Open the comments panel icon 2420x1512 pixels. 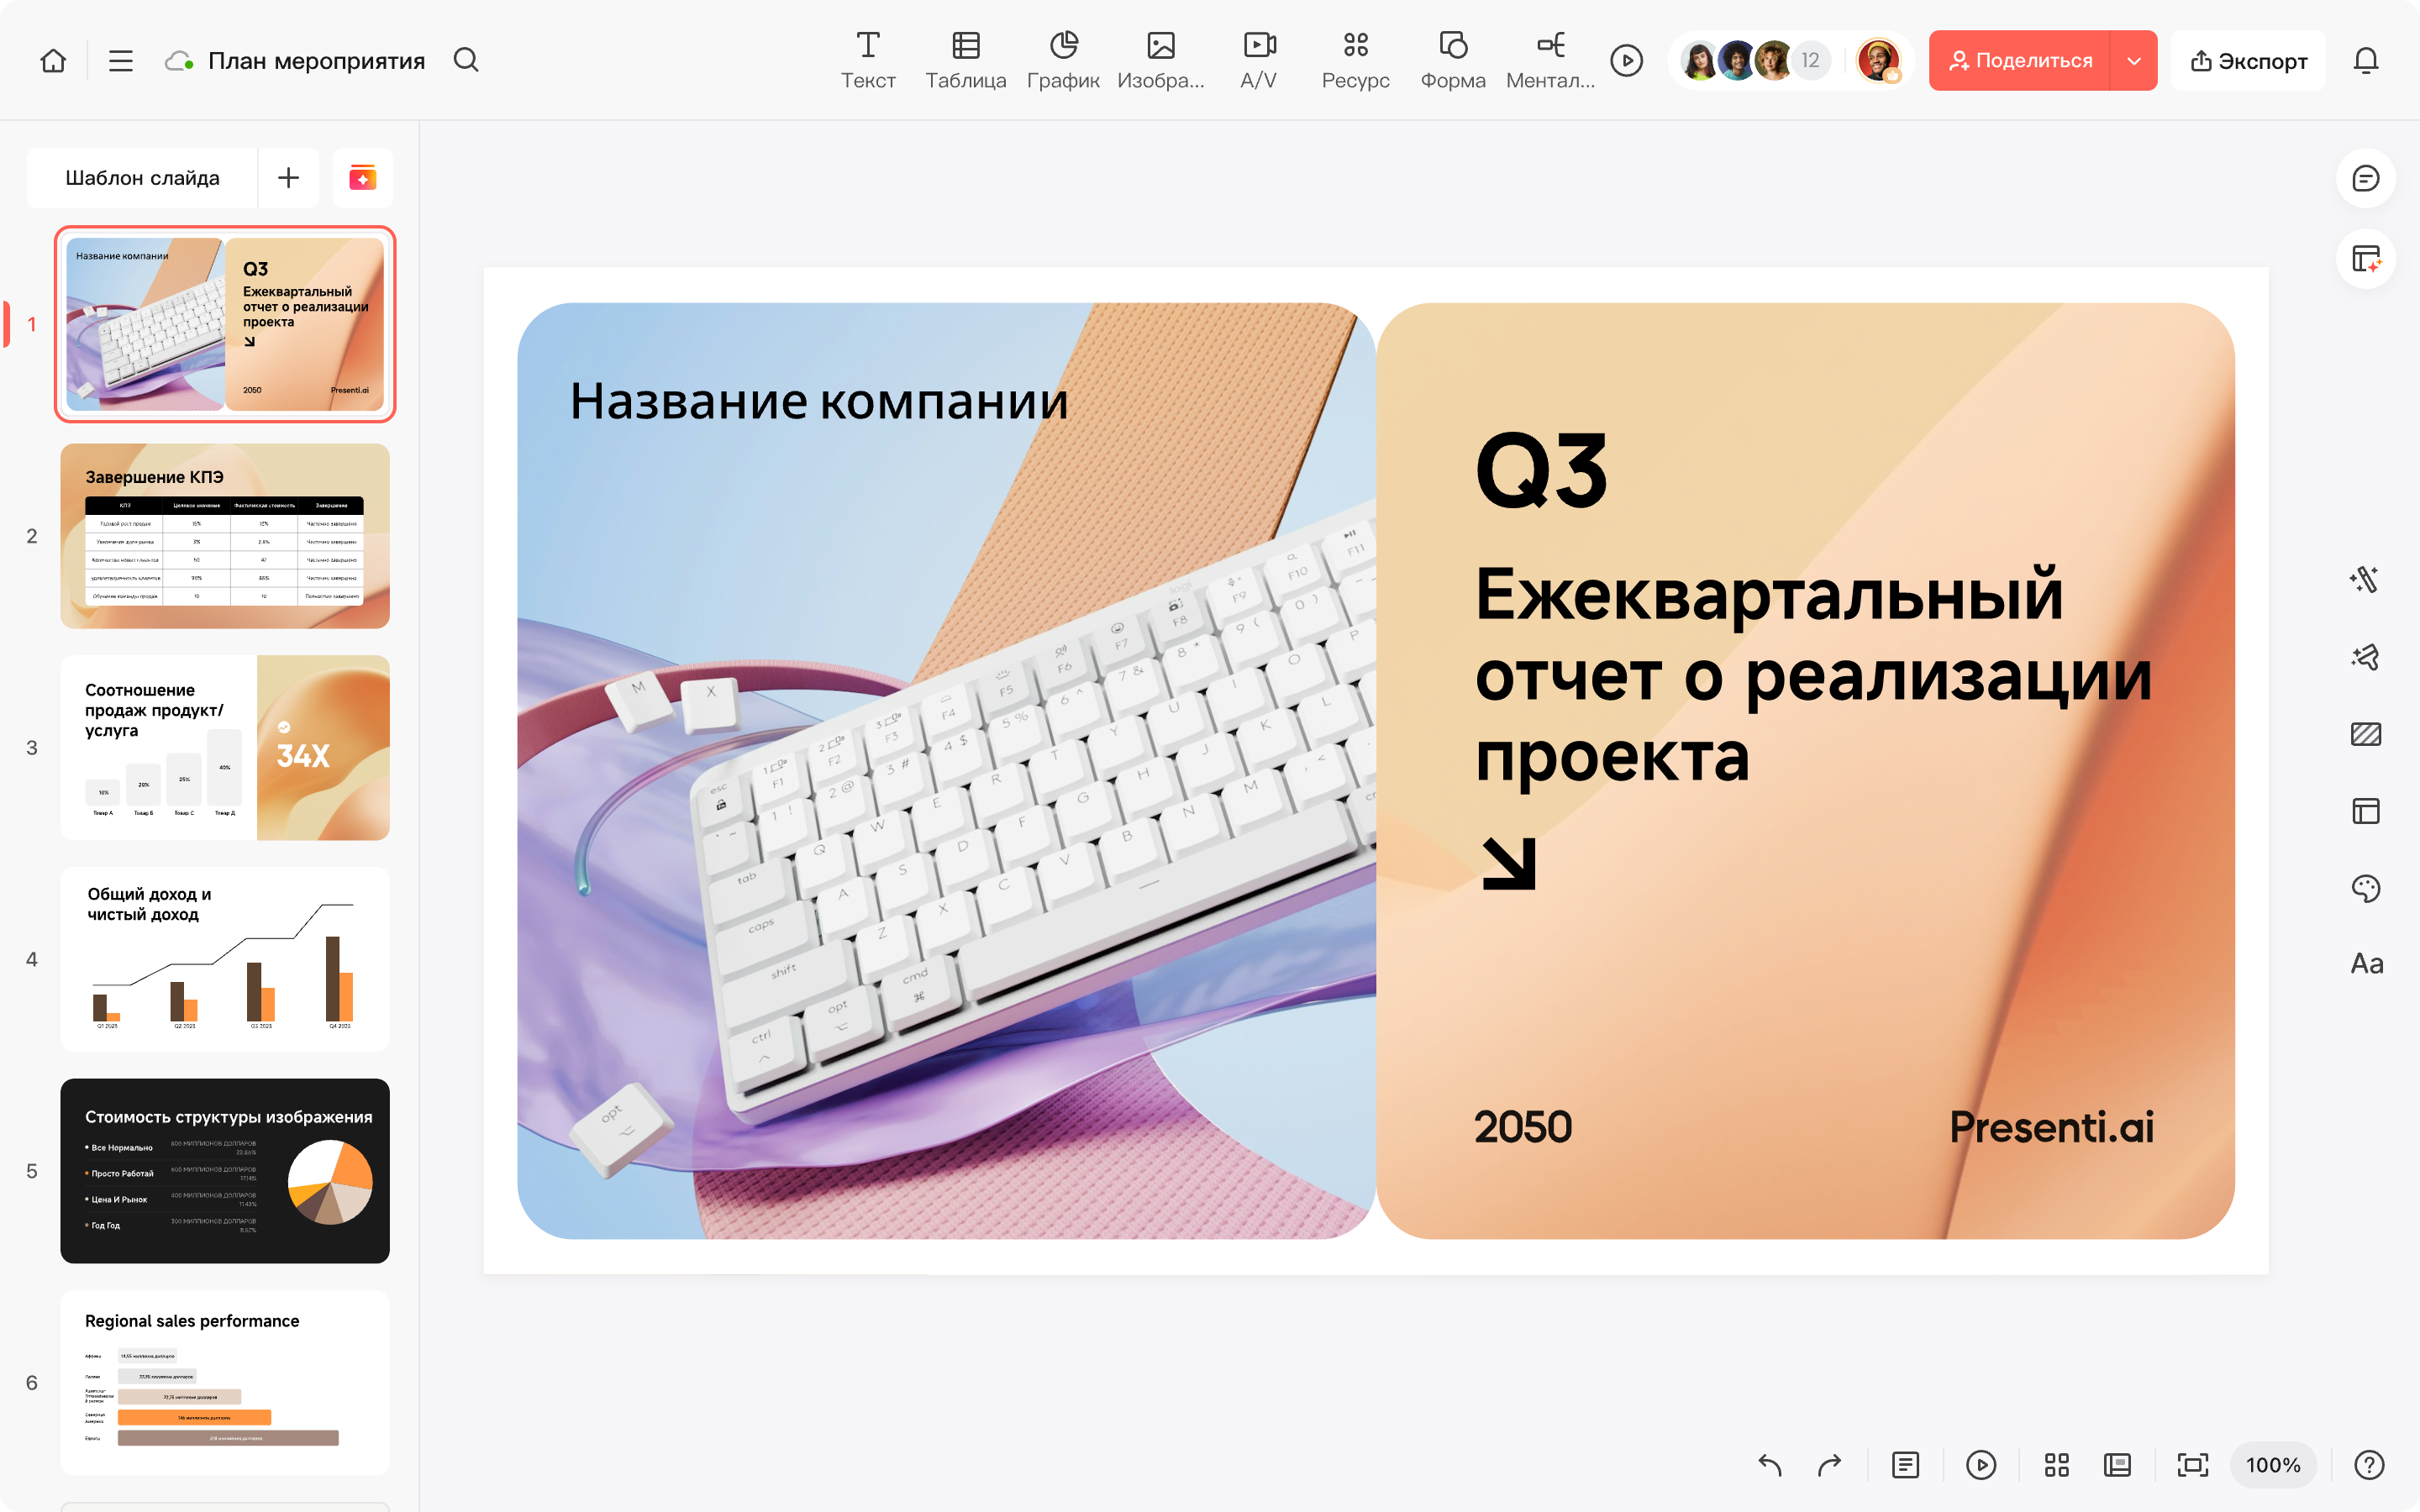tap(2365, 179)
